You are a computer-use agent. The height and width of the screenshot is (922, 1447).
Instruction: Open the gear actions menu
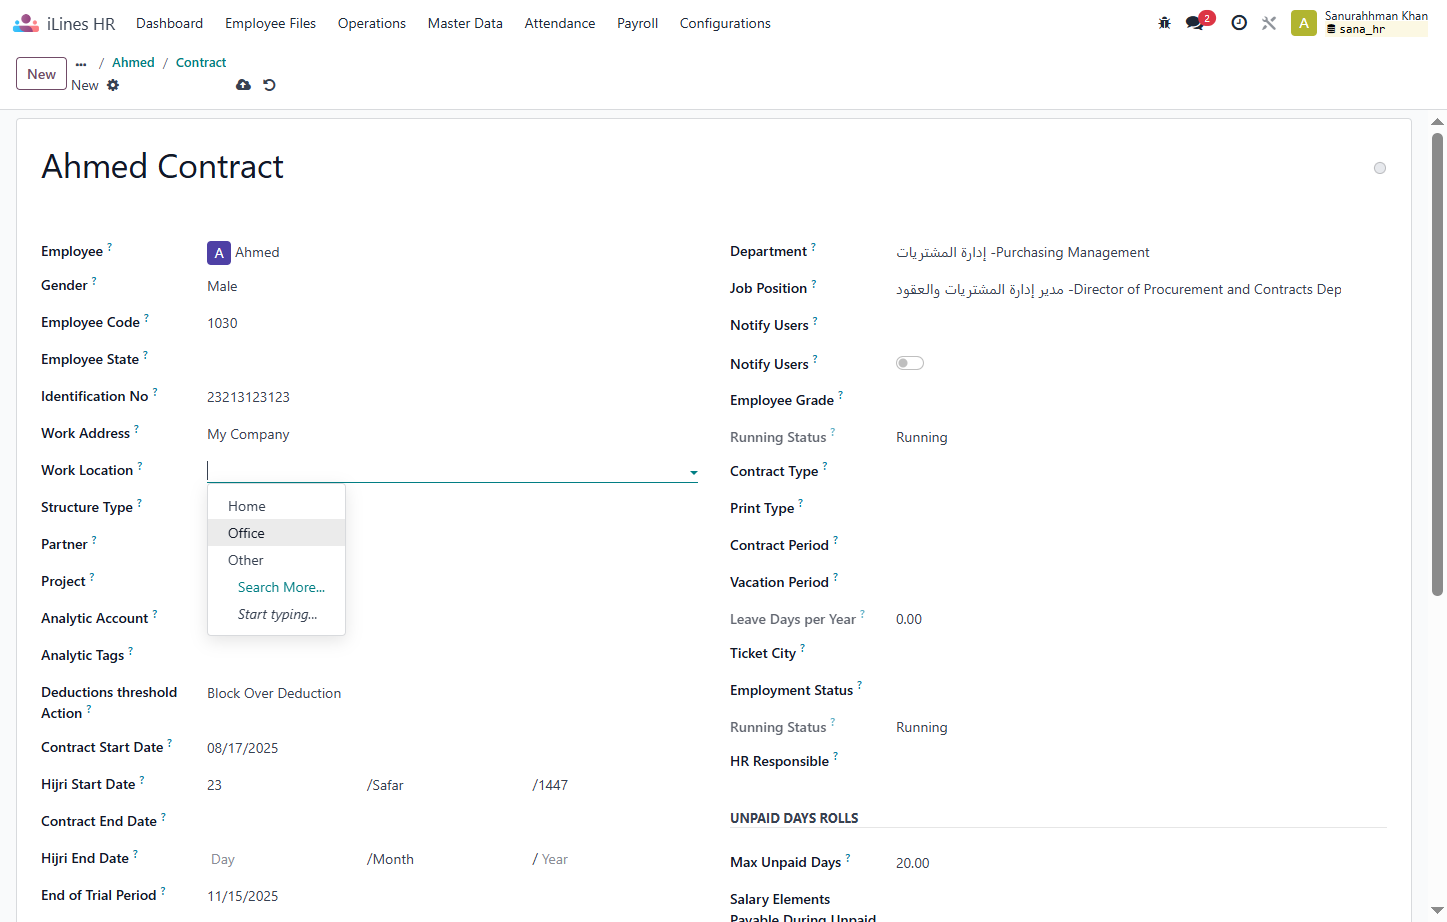coord(113,85)
